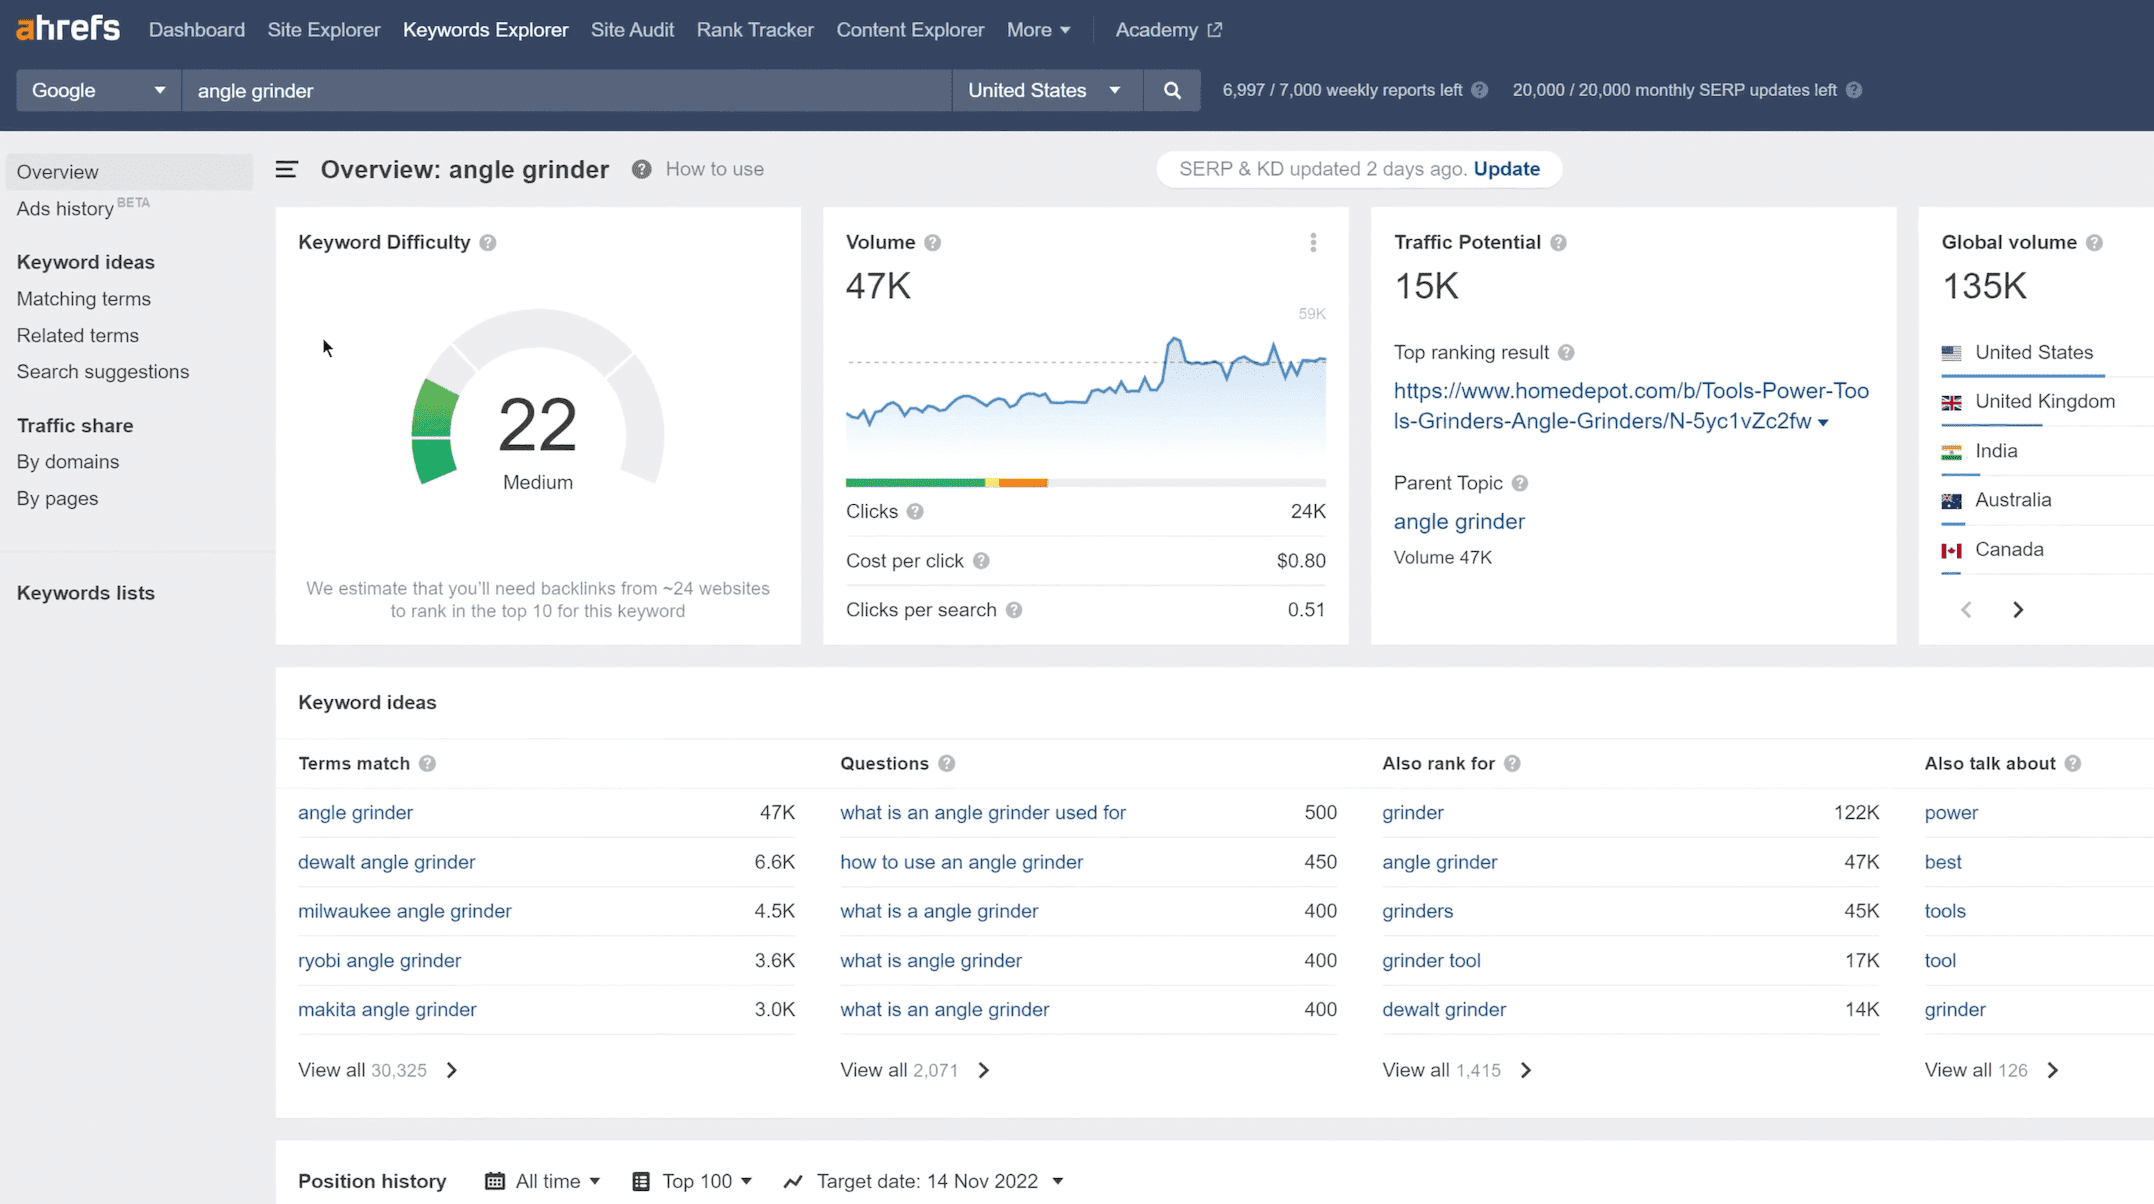Open the More menu in top navigation
The image size is (2154, 1204).
1038,30
